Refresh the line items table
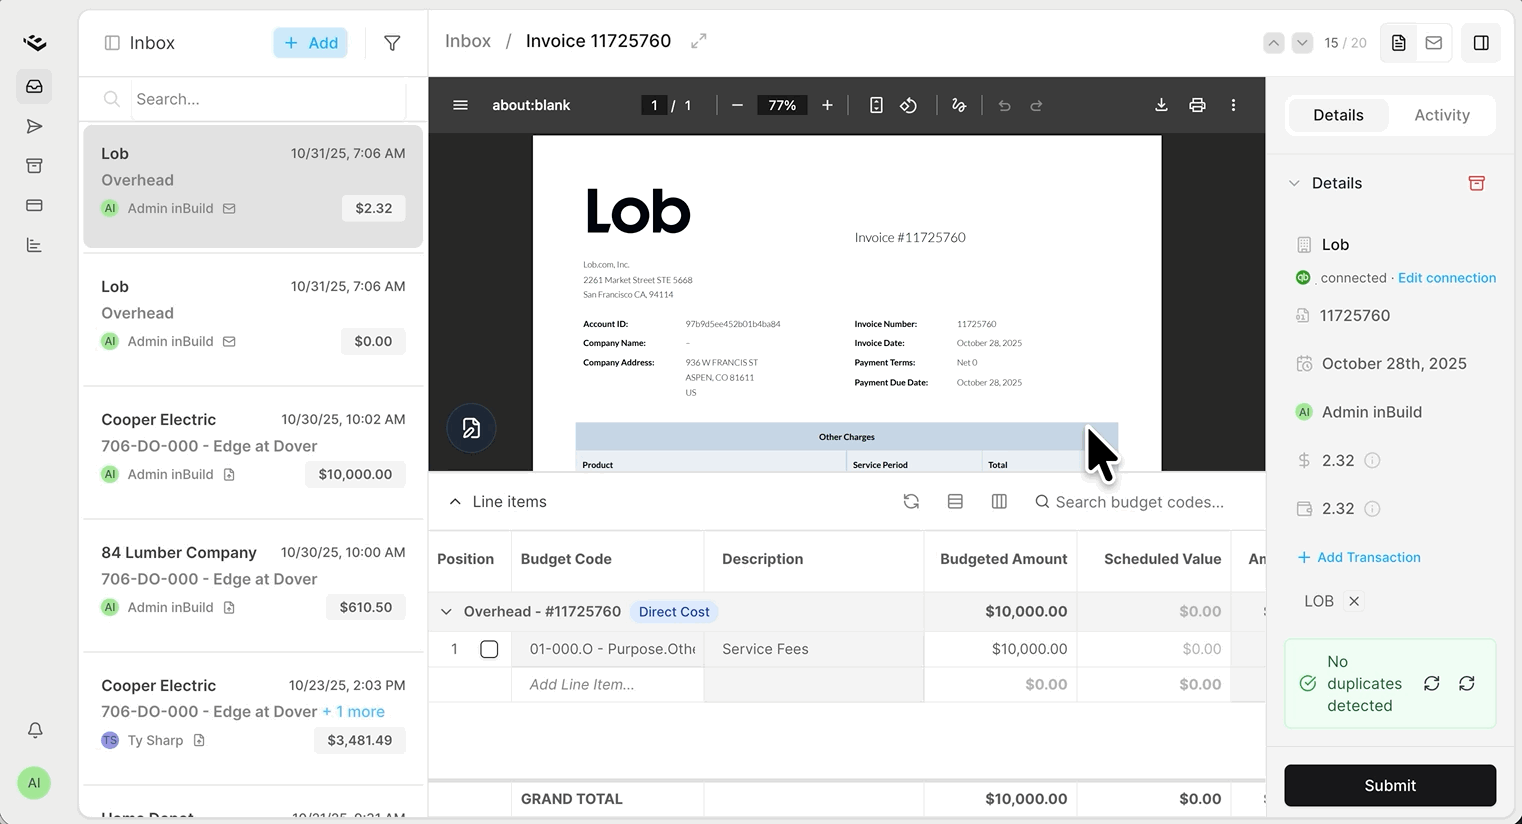The image size is (1522, 824). [x=911, y=501]
